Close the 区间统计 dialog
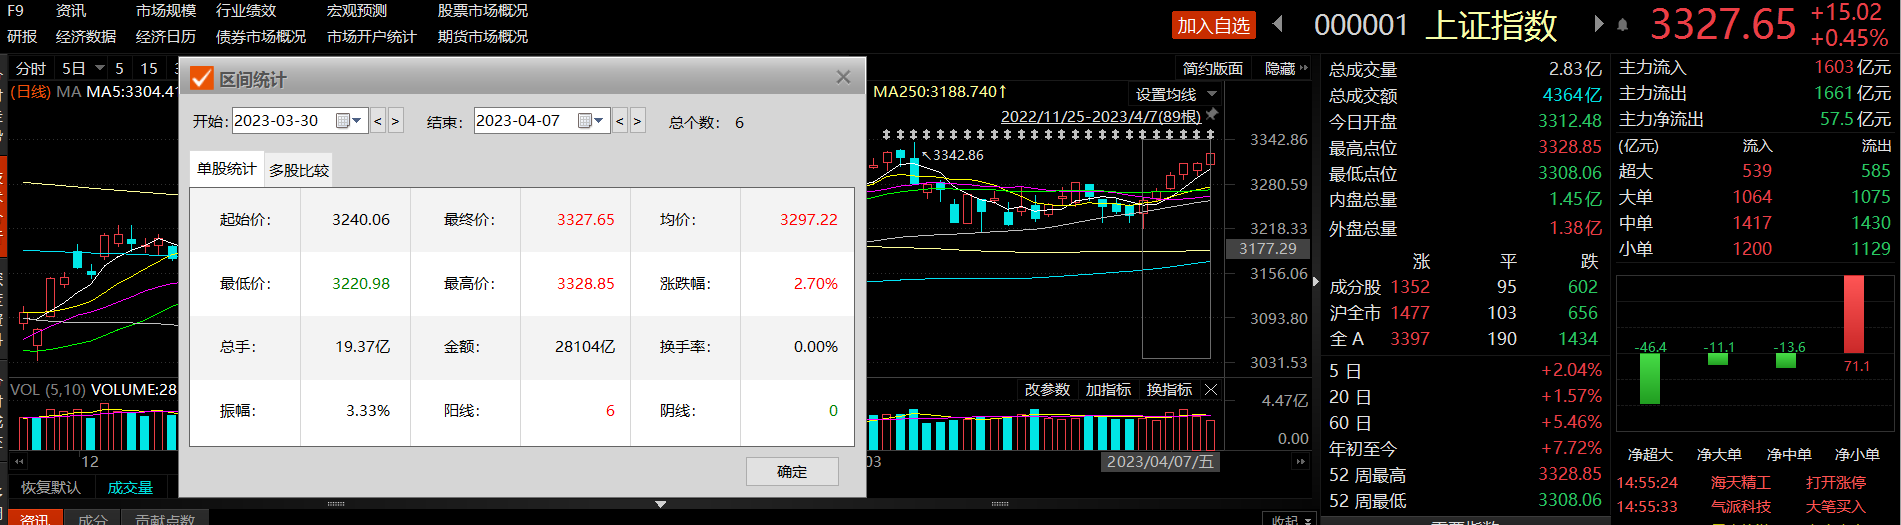1901x525 pixels. pyautogui.click(x=843, y=77)
